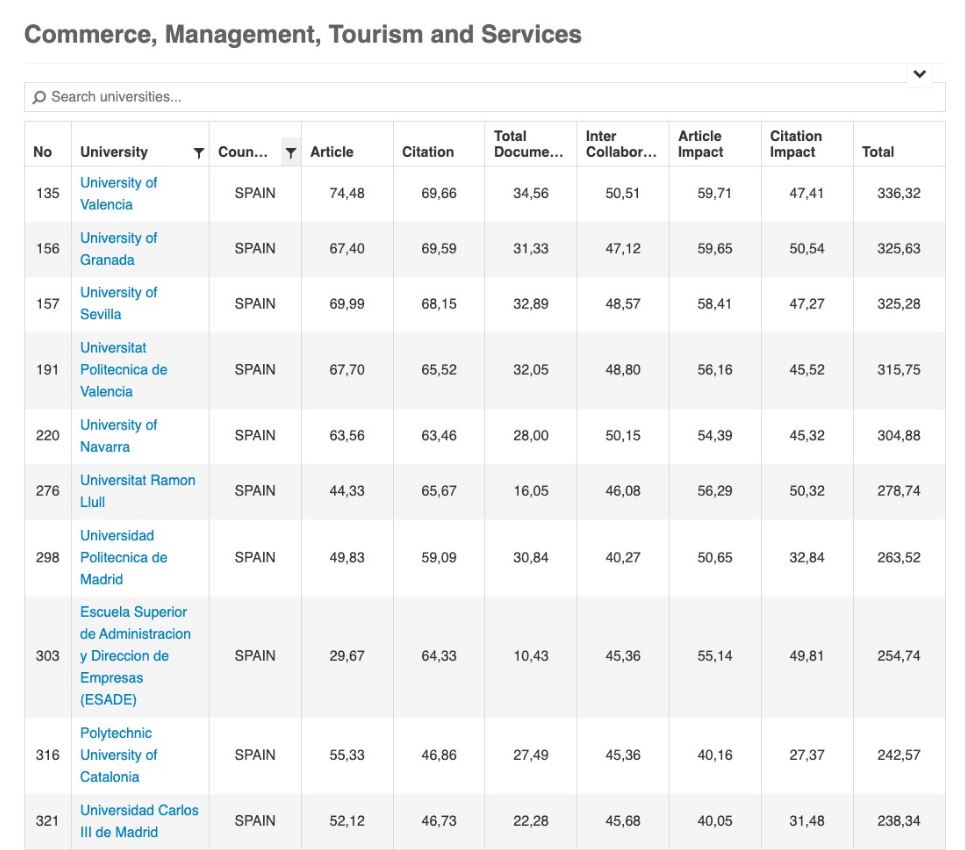The width and height of the screenshot is (965, 850).
Task: Select the total document value 10,43
Action: (x=531, y=656)
